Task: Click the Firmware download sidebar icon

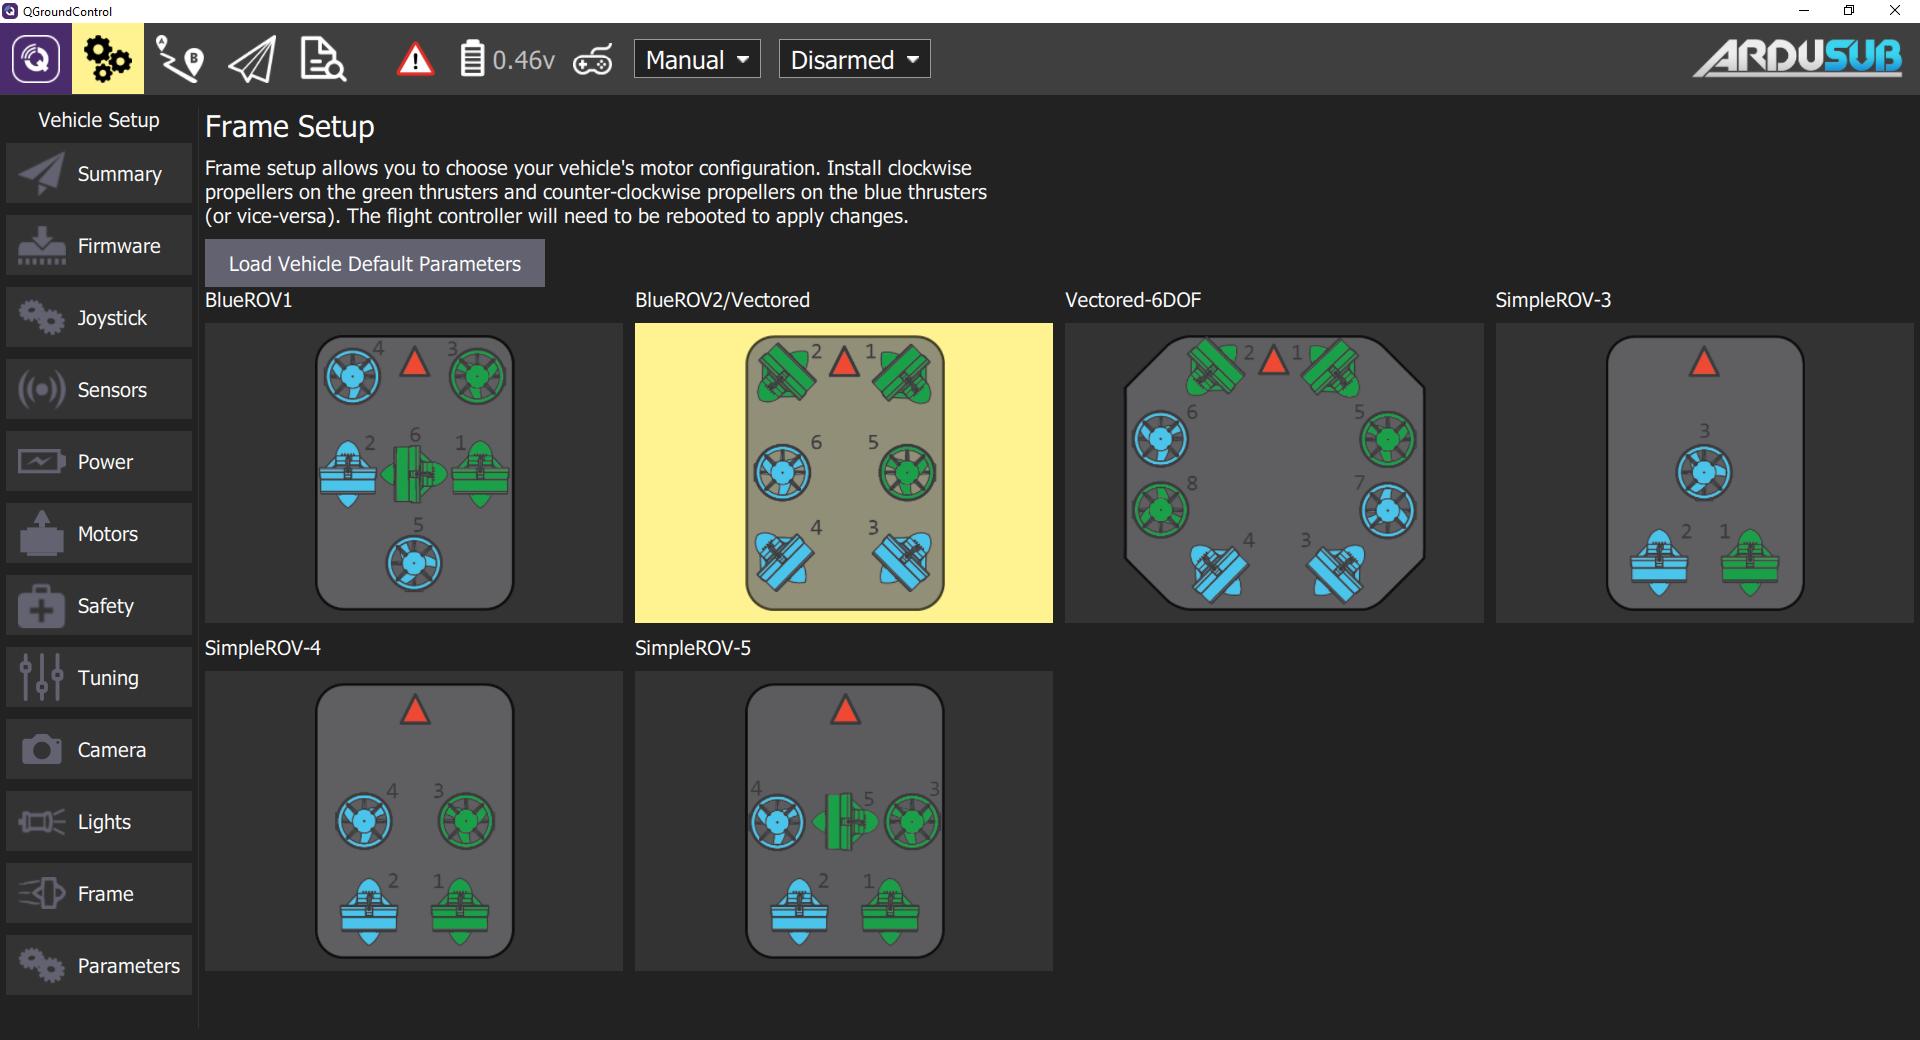Action: pos(42,246)
